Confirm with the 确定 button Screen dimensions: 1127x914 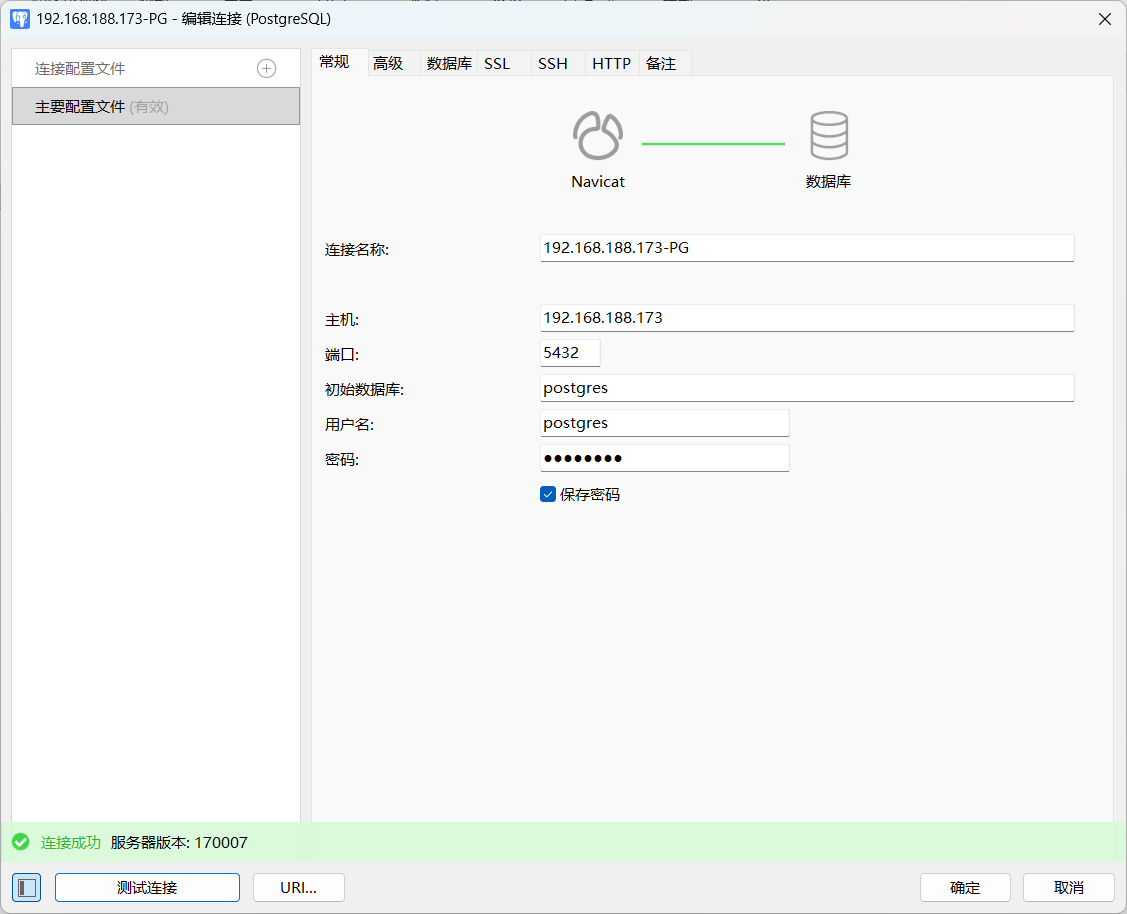click(965, 887)
